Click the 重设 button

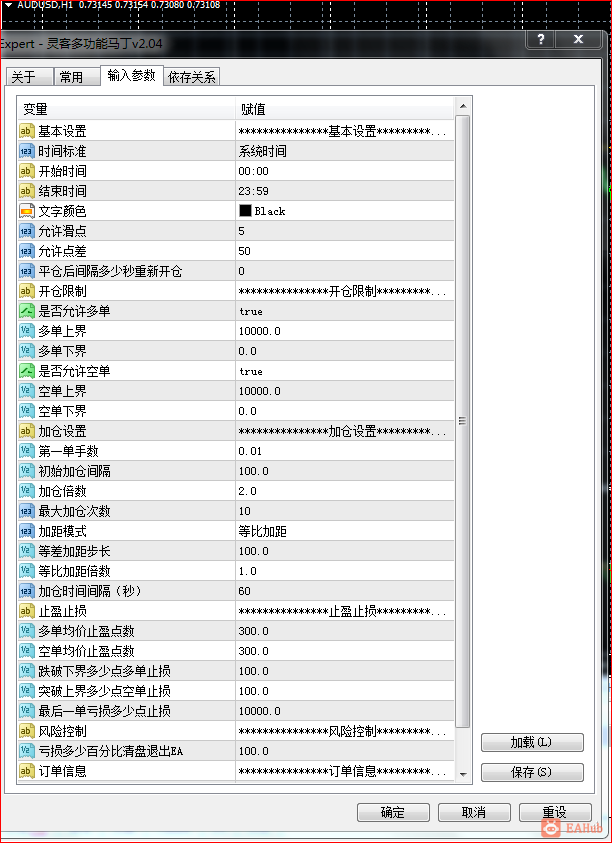(555, 812)
